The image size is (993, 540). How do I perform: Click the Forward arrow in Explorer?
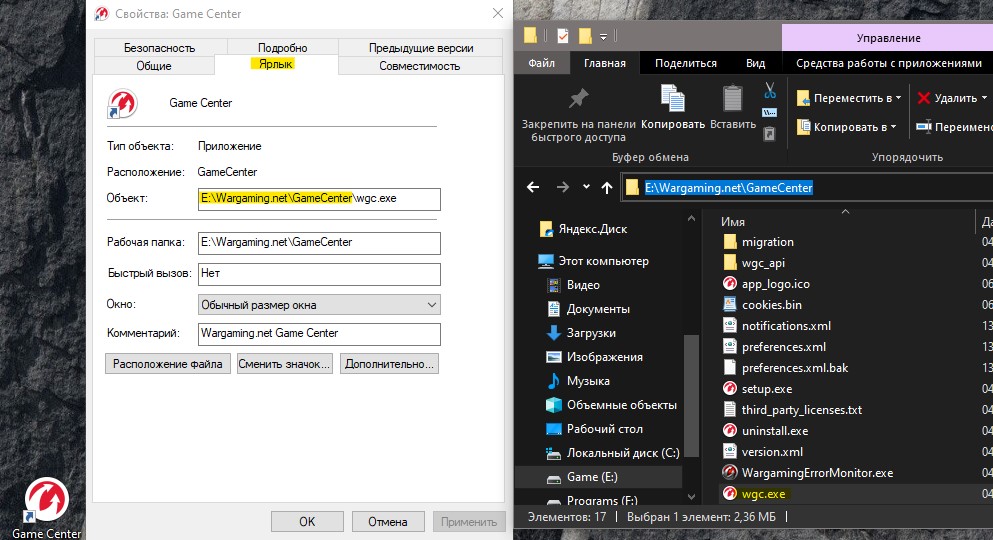562,187
